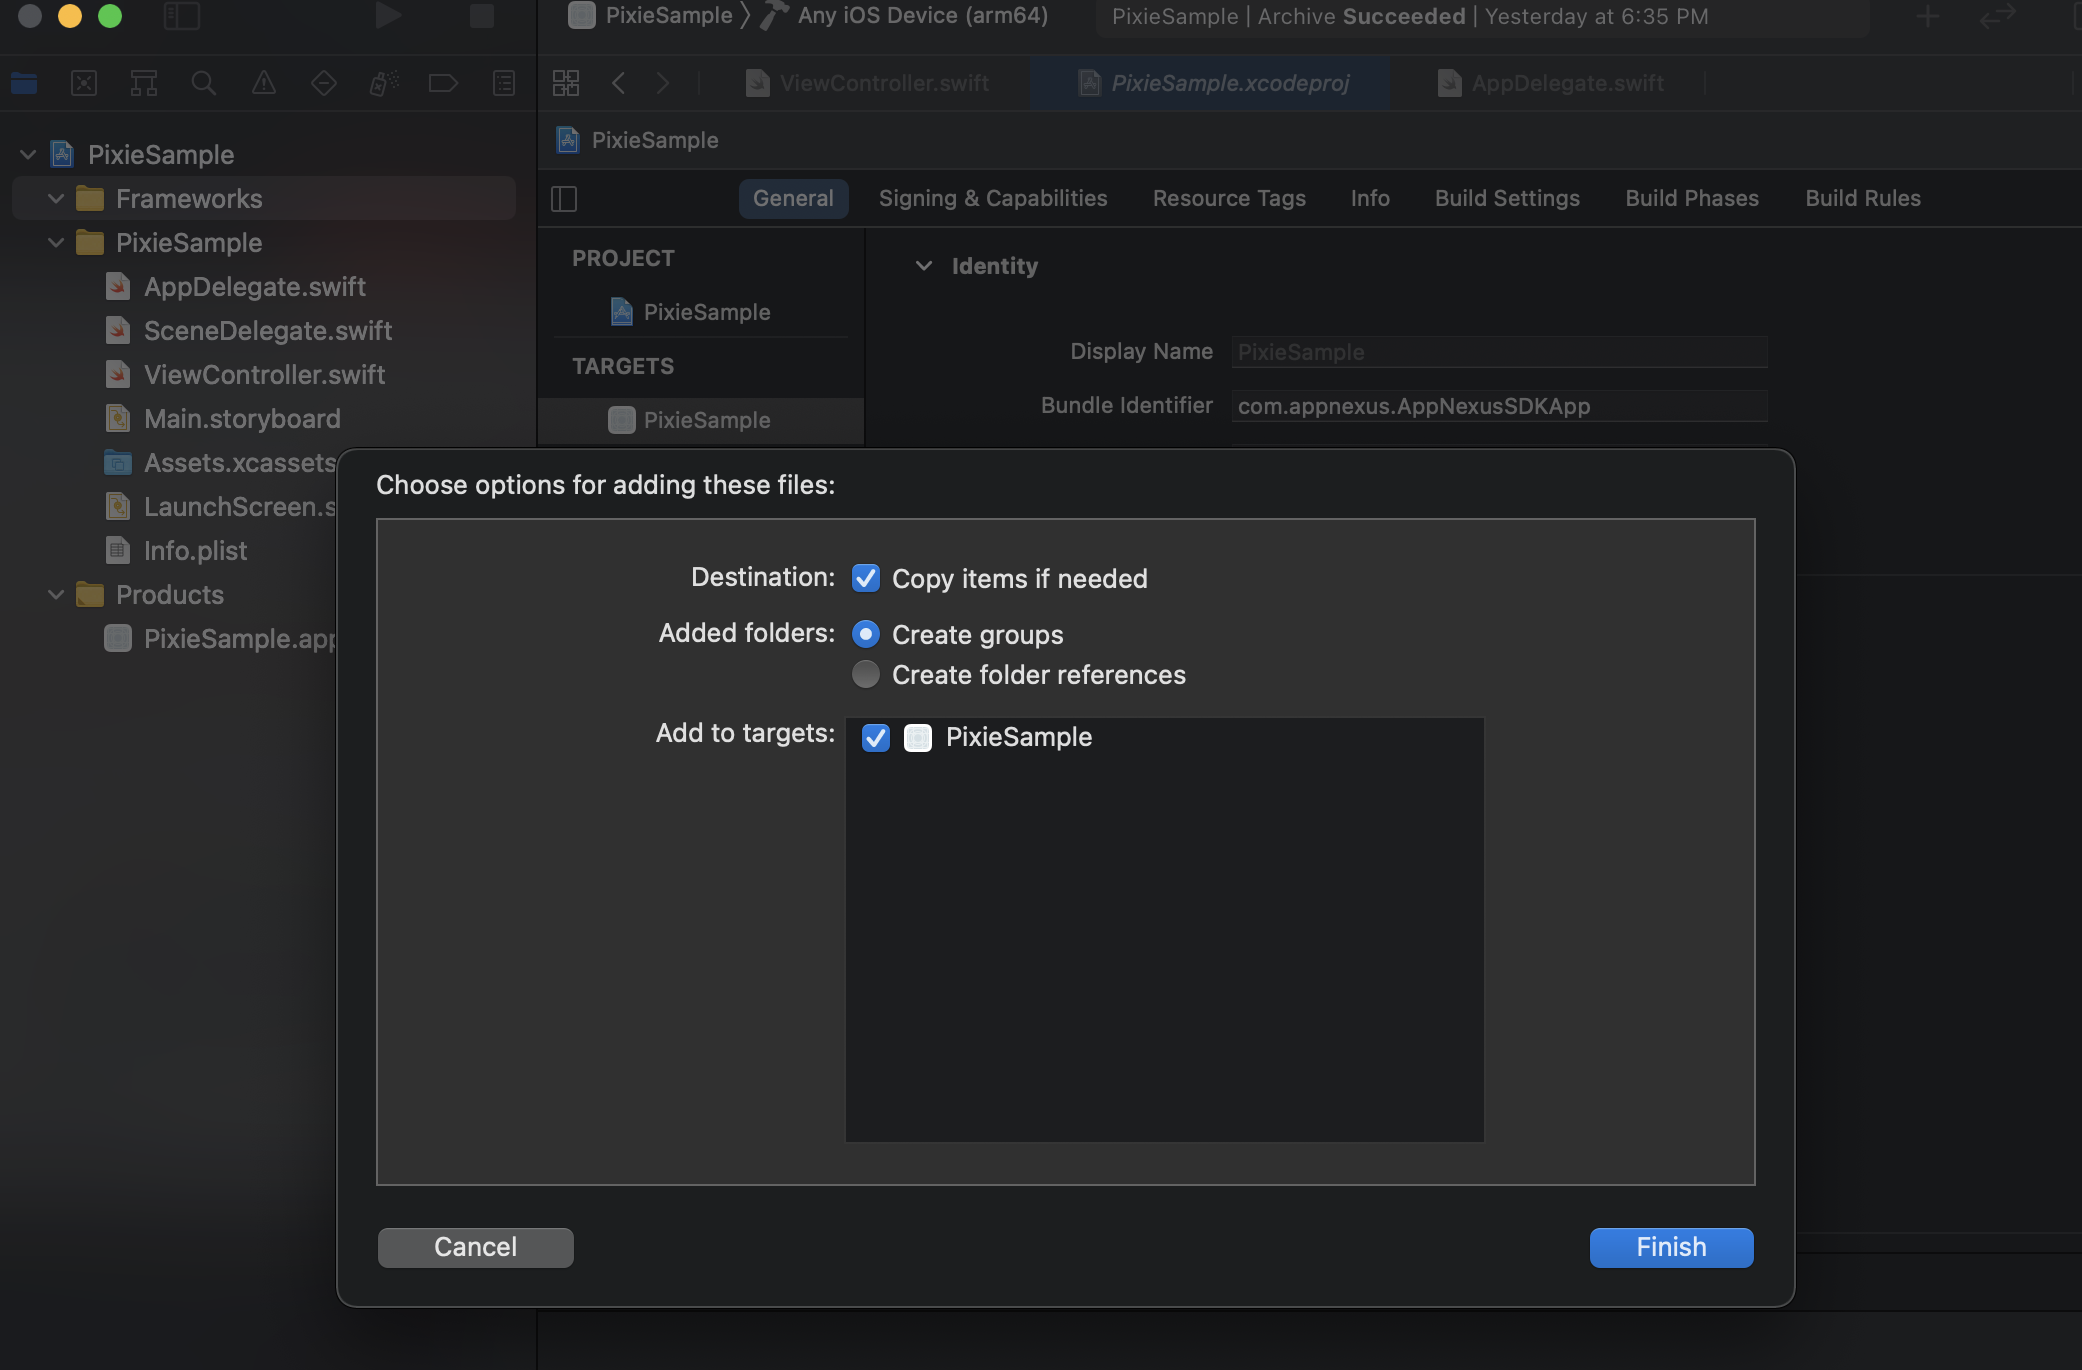Click the Finish button to confirm

[1671, 1246]
